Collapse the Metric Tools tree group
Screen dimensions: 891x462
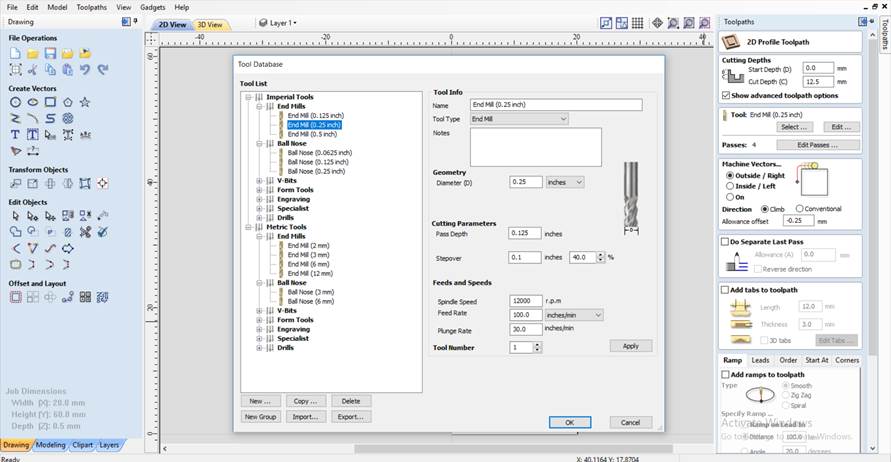248,227
